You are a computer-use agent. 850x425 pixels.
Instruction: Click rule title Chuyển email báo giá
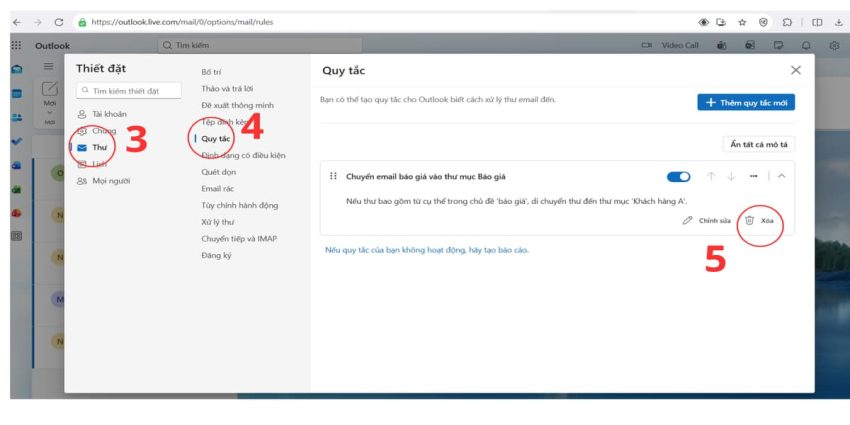pyautogui.click(x=426, y=177)
